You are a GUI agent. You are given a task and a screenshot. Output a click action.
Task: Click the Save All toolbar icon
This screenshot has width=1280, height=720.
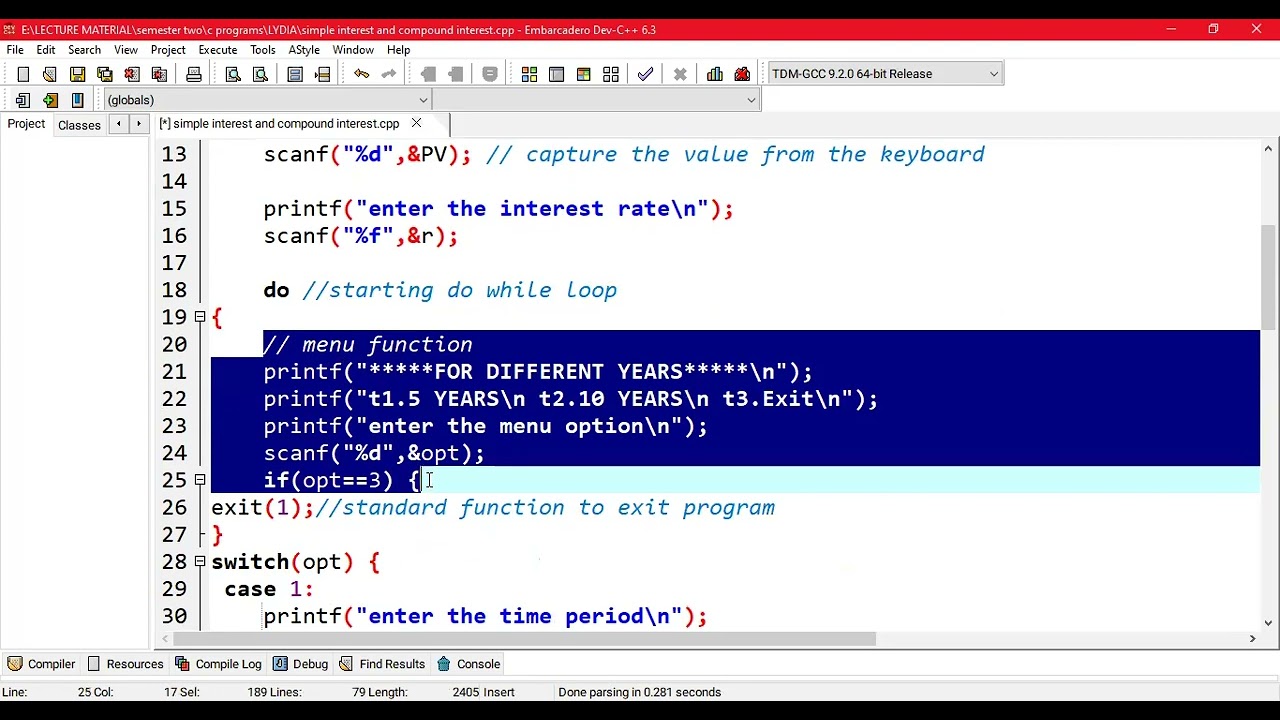pos(105,74)
